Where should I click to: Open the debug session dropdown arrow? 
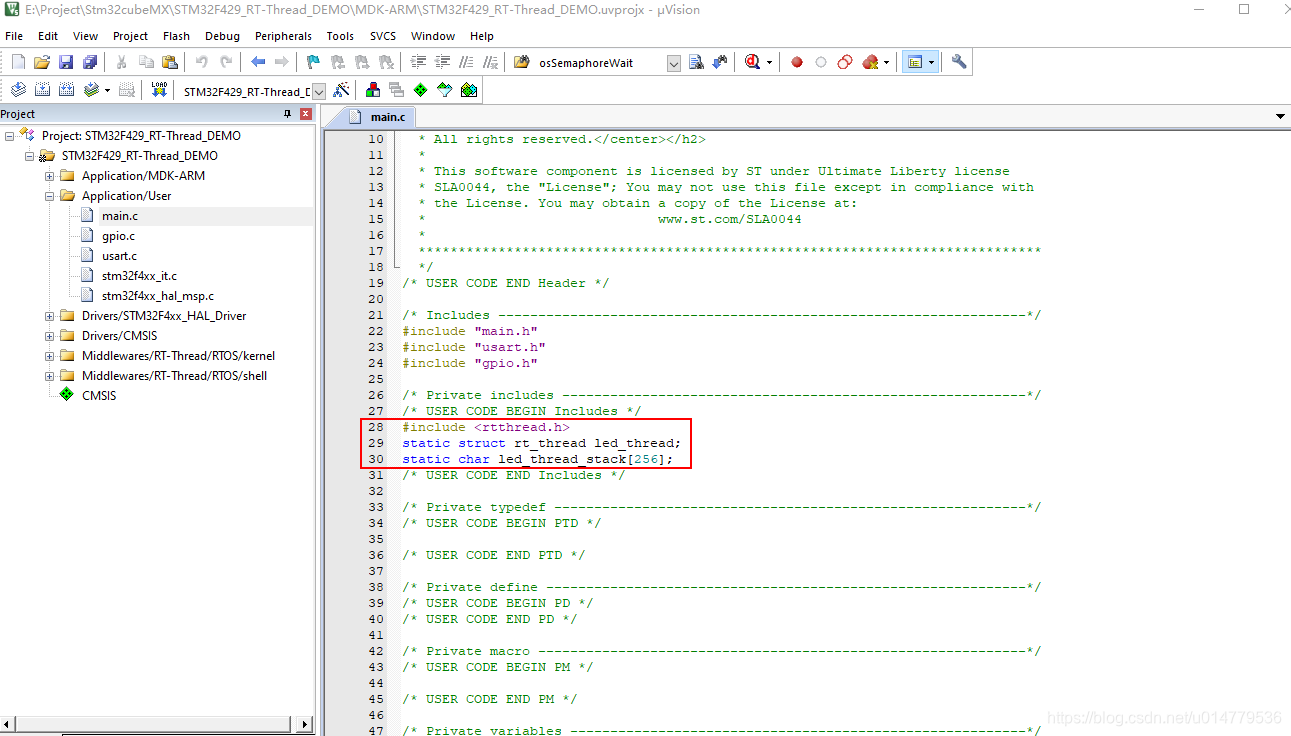(769, 62)
